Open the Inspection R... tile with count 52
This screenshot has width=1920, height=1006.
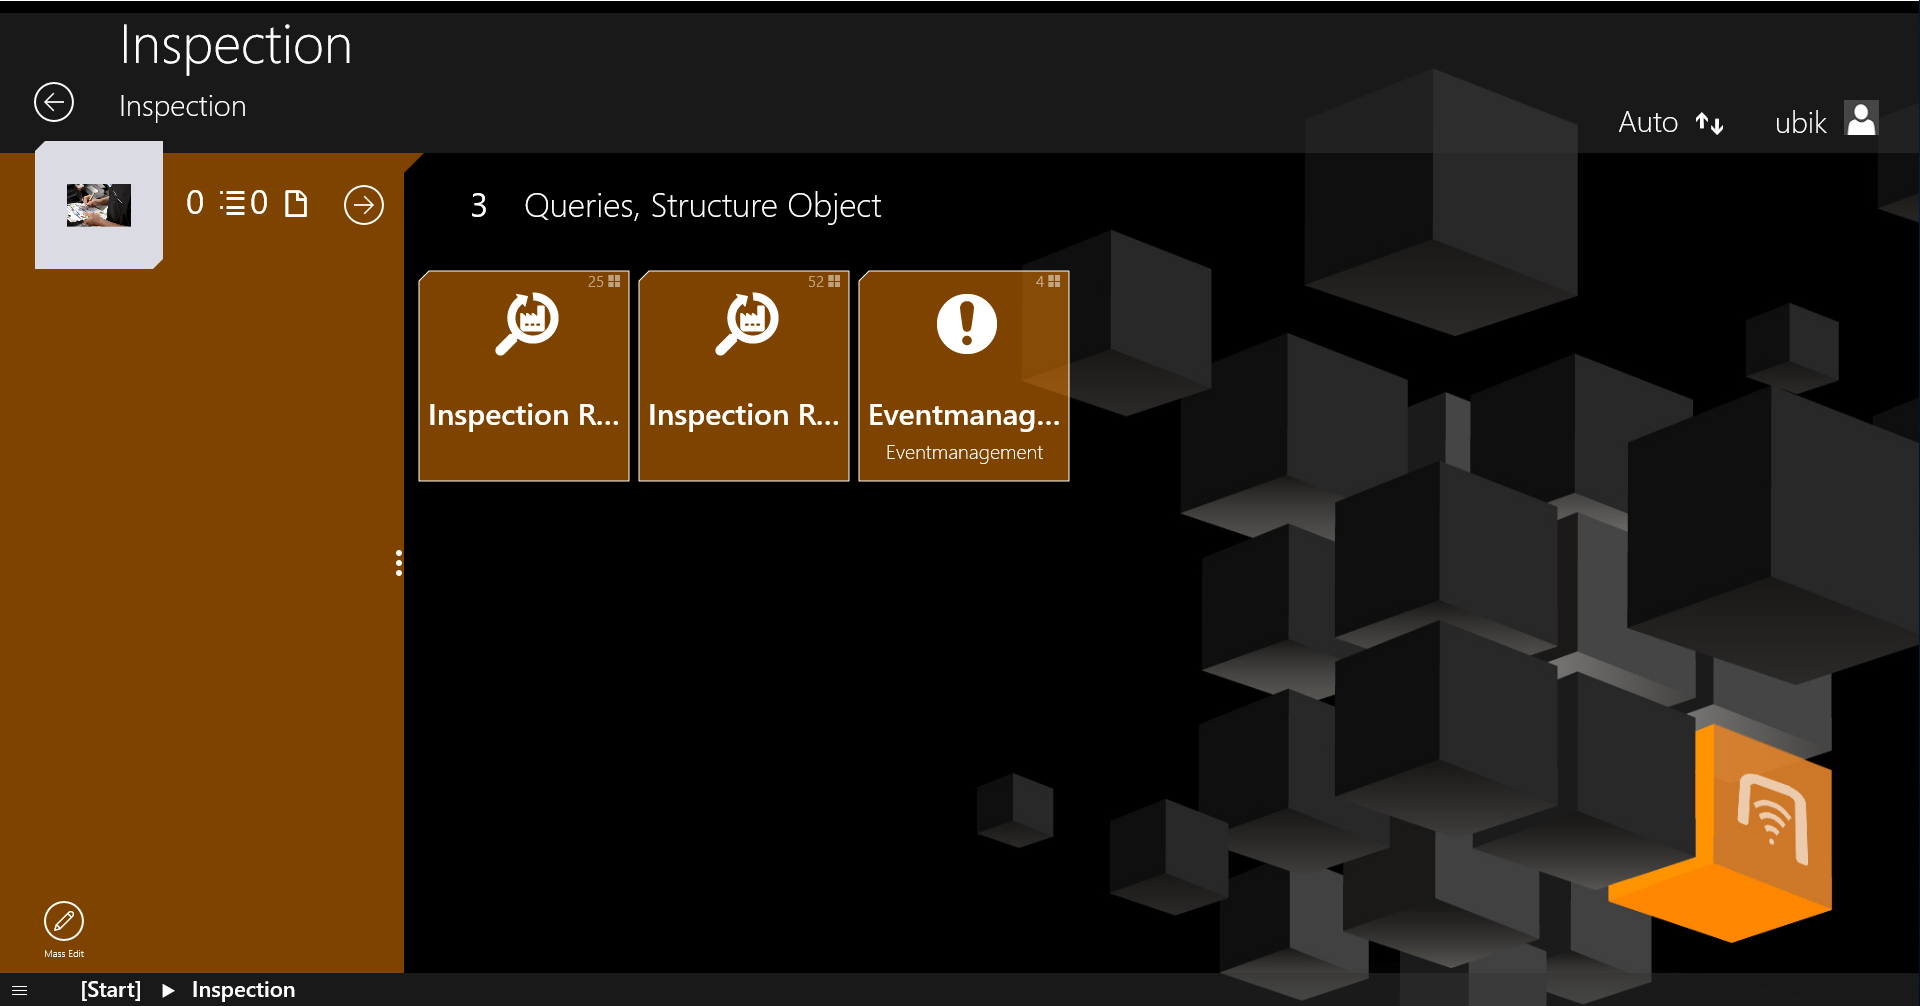(x=744, y=376)
